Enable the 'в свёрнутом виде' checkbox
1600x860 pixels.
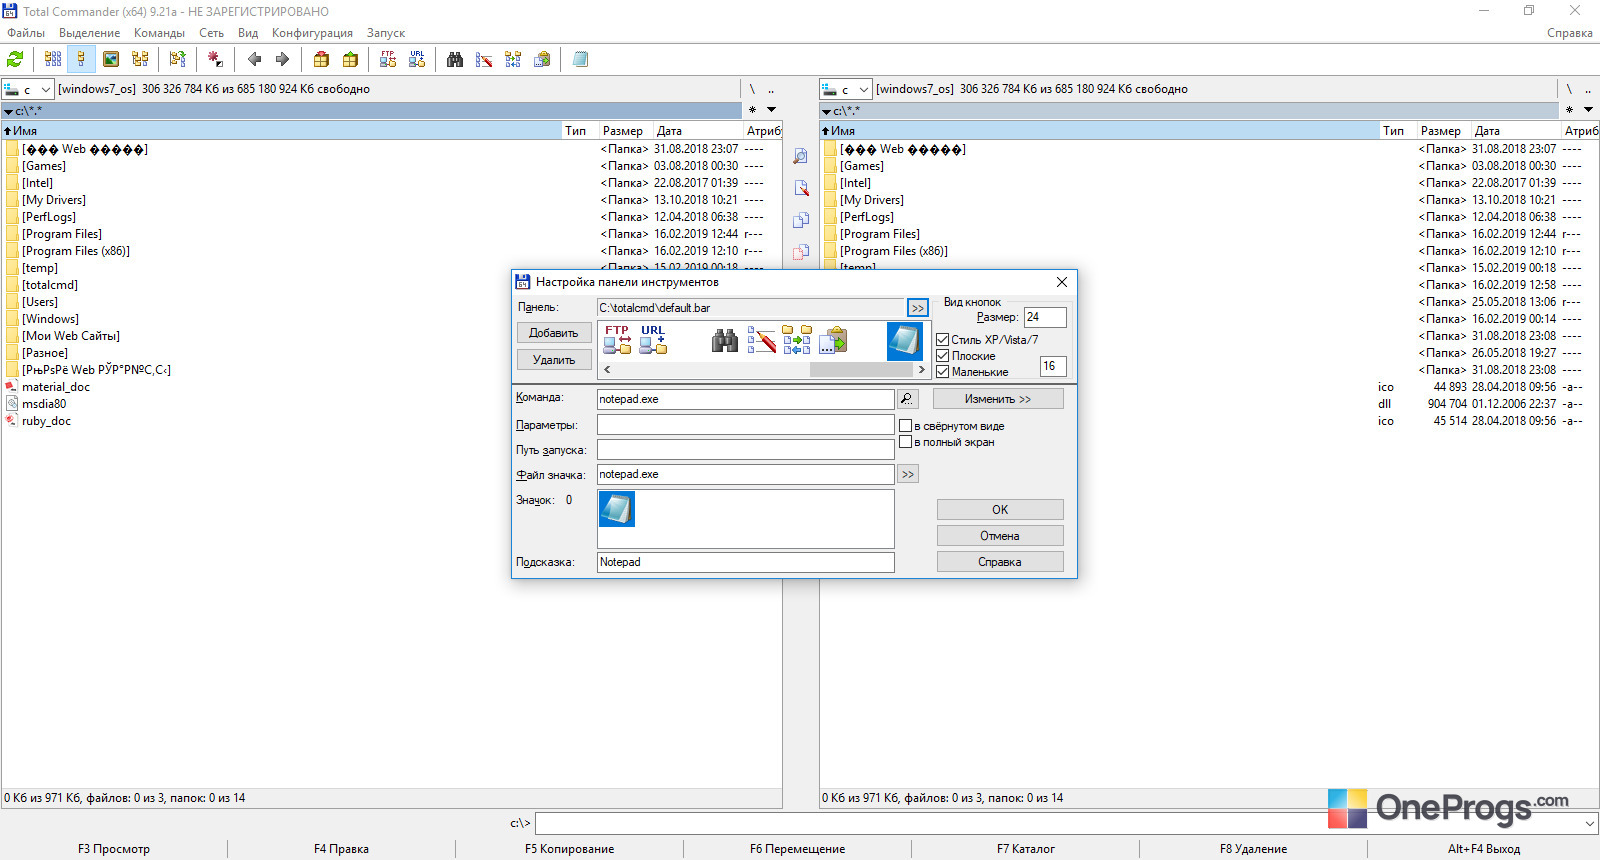coord(906,426)
